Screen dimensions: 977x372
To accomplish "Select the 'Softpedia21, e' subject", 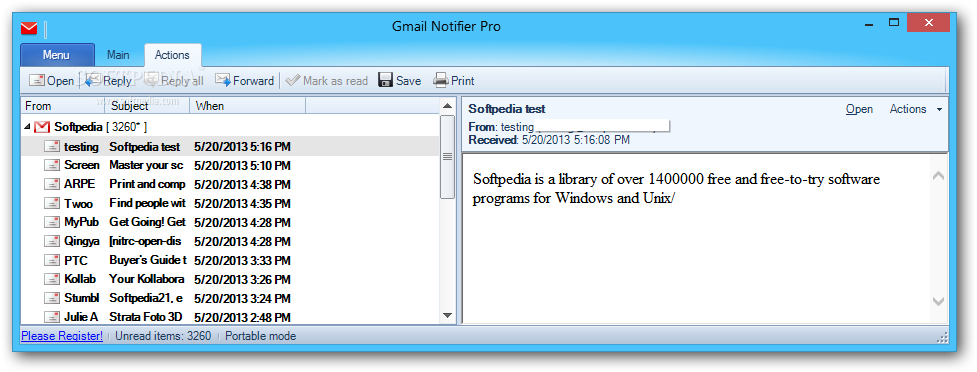I will click(x=146, y=298).
